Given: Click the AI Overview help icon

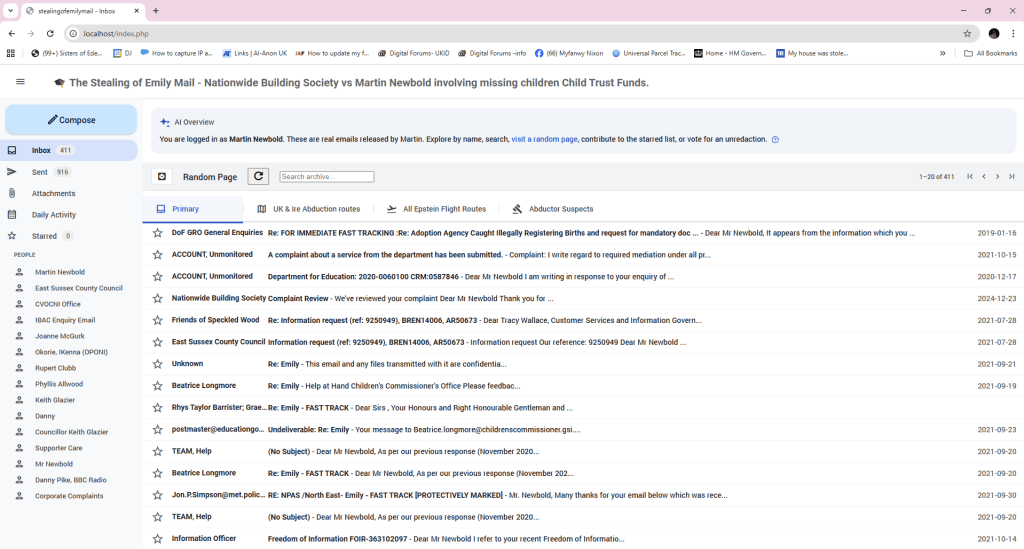Looking at the screenshot, I should (x=775, y=140).
